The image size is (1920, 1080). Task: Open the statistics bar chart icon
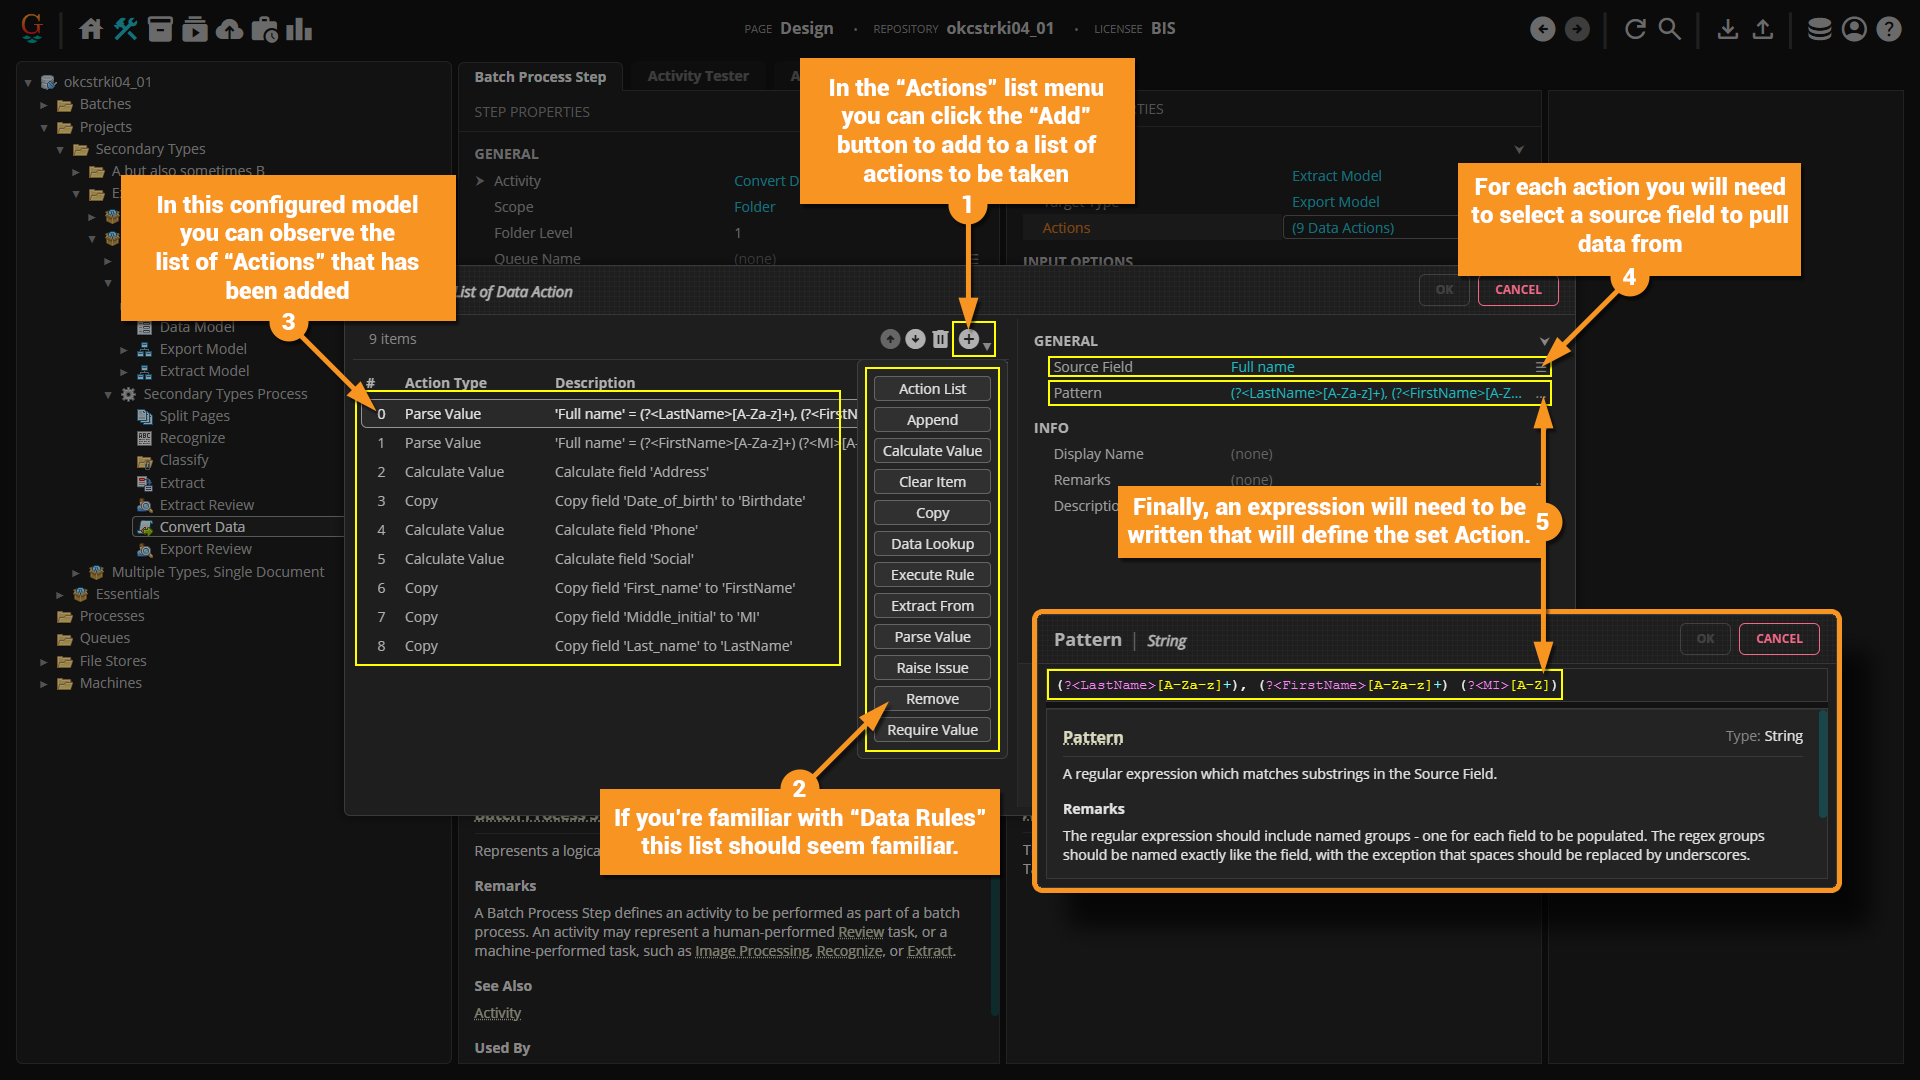[299, 29]
